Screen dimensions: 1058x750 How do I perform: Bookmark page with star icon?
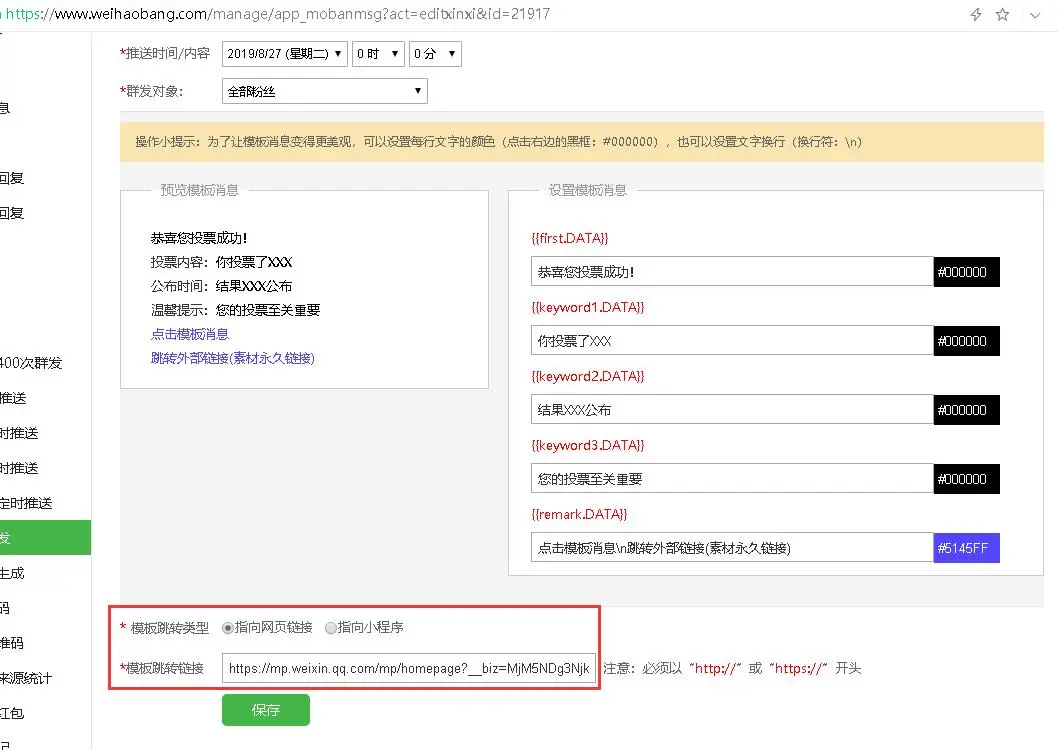point(1003,14)
